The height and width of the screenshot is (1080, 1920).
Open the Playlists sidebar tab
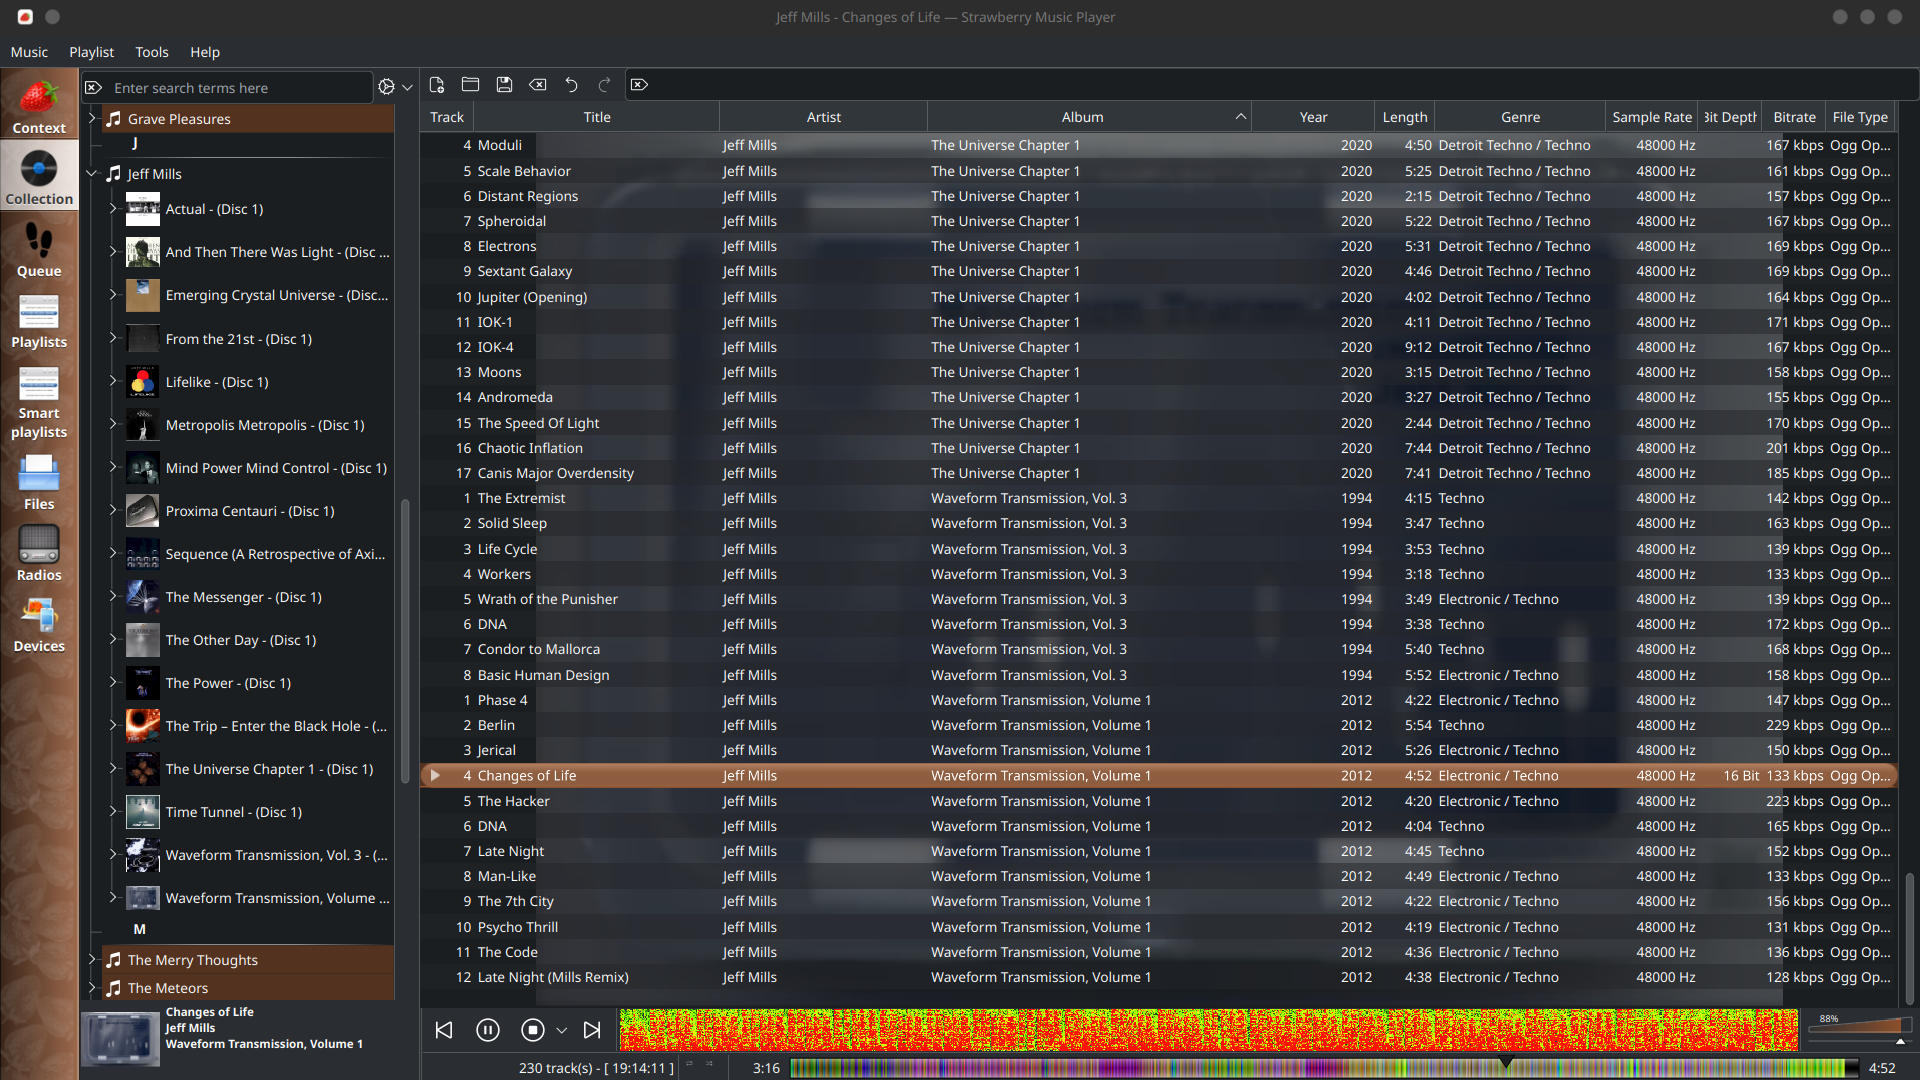pyautogui.click(x=39, y=319)
